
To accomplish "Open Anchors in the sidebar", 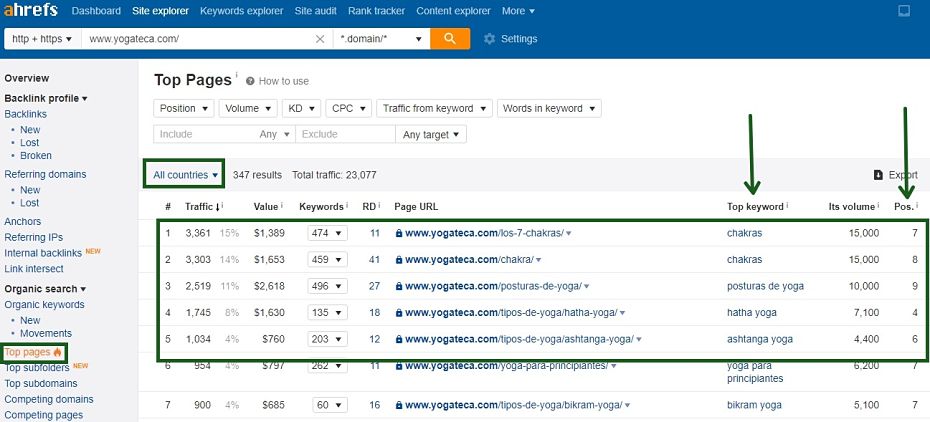I will [23, 221].
